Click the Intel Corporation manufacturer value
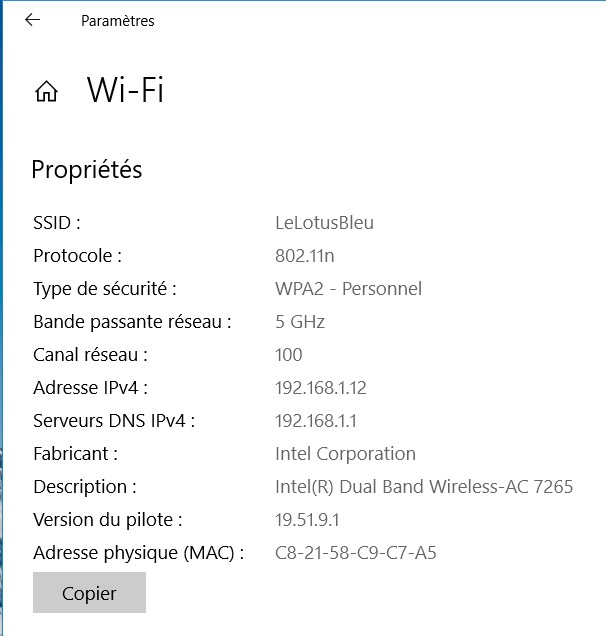The width and height of the screenshot is (606, 636). [x=345, y=454]
